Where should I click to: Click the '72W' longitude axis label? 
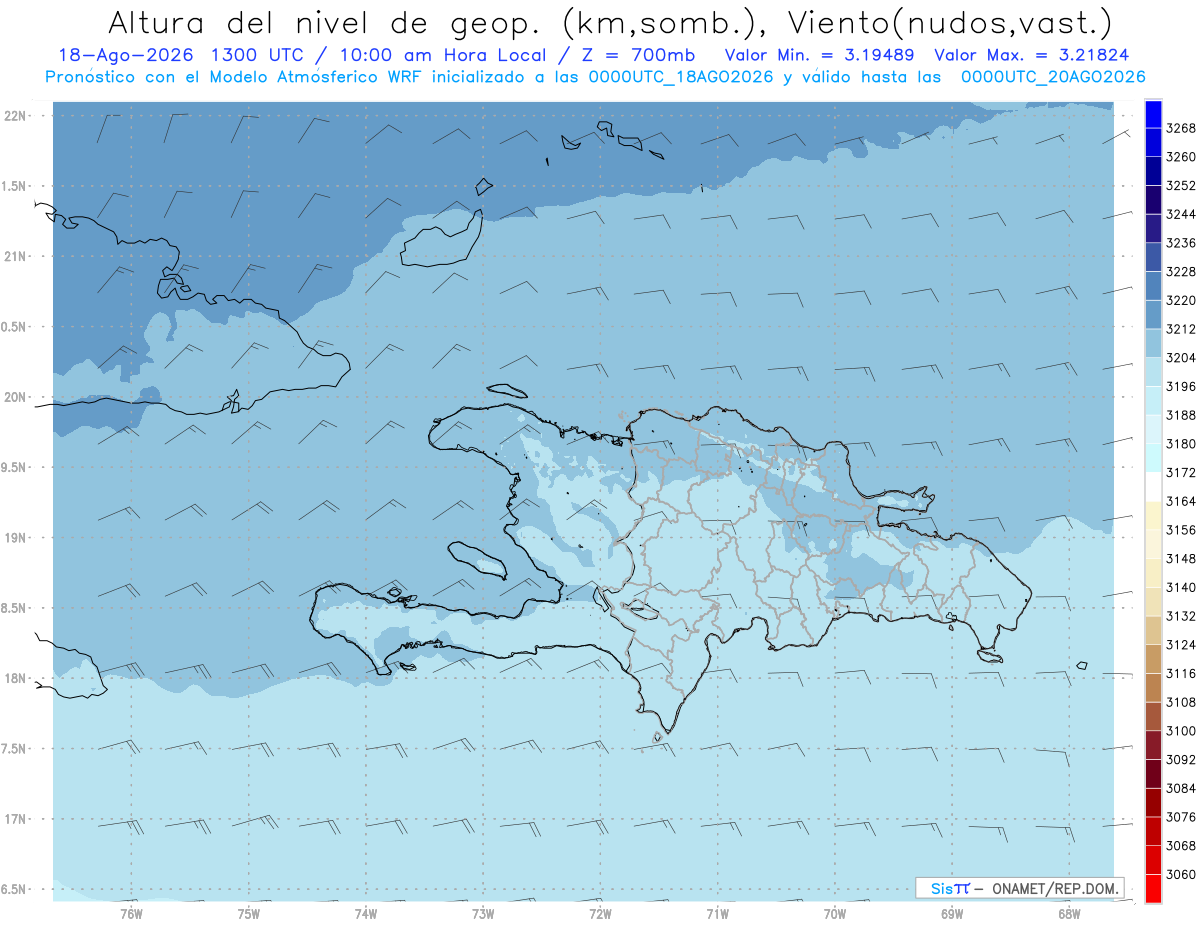600,914
